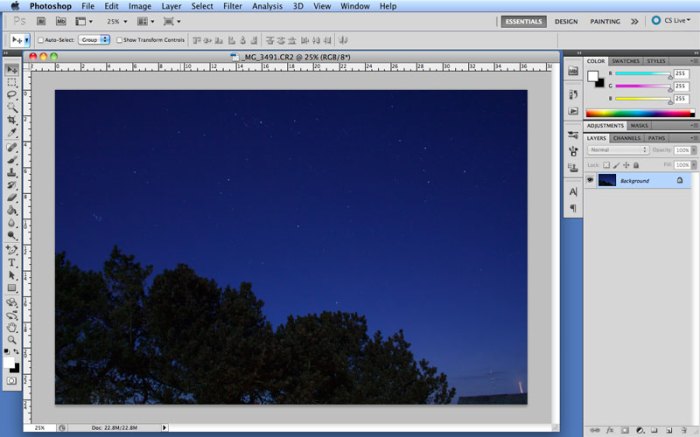Open the Character panel icon
The height and width of the screenshot is (437, 700).
[573, 191]
